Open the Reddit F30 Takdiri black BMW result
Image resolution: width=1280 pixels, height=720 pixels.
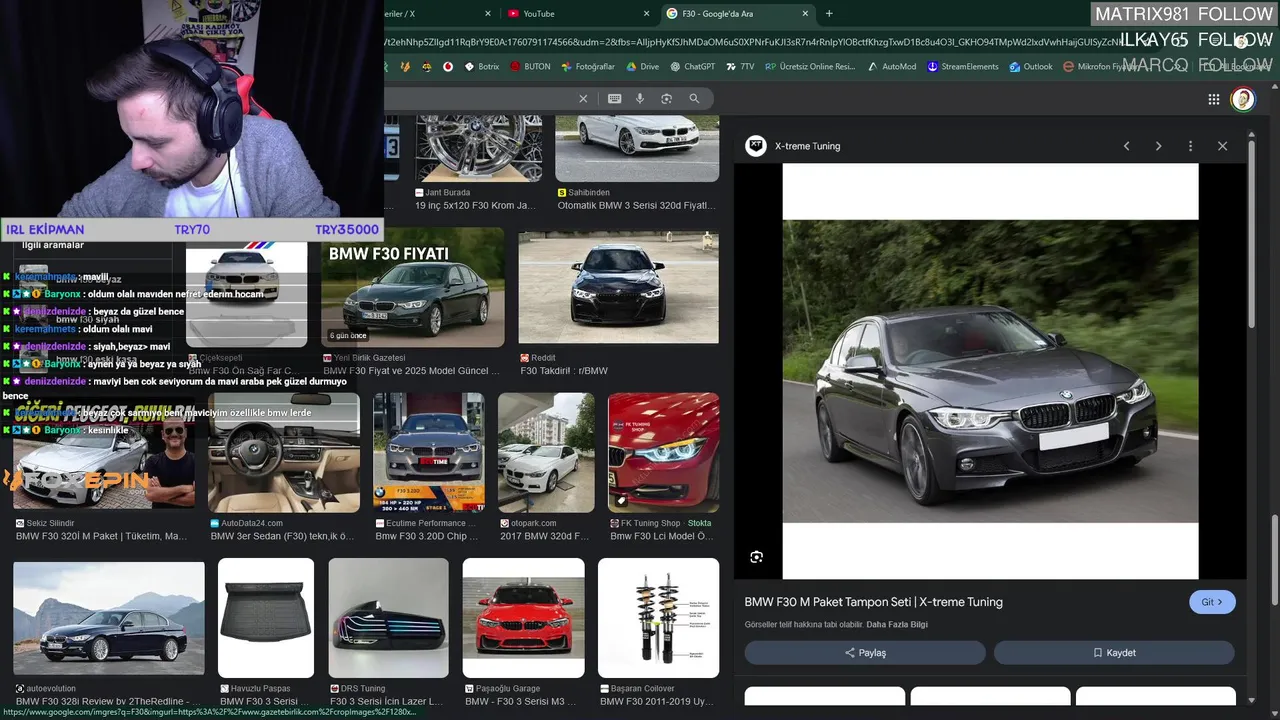click(618, 288)
